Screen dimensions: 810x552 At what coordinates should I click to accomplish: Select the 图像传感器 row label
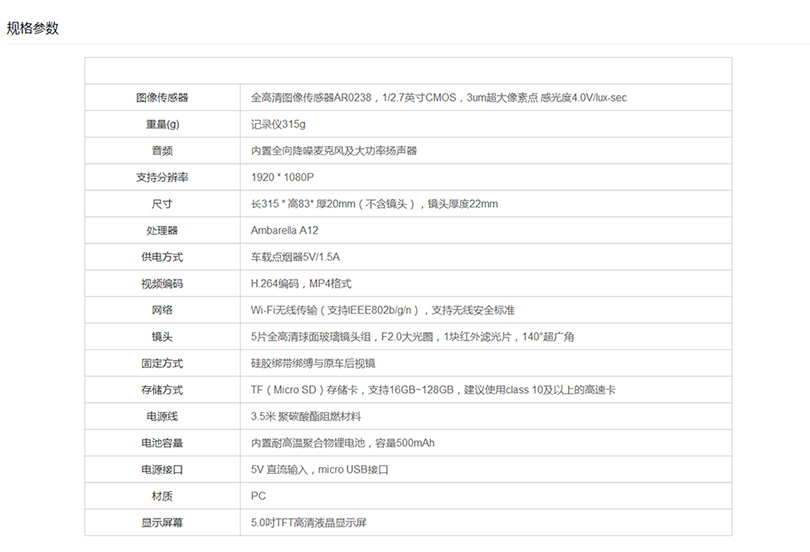[x=162, y=98]
